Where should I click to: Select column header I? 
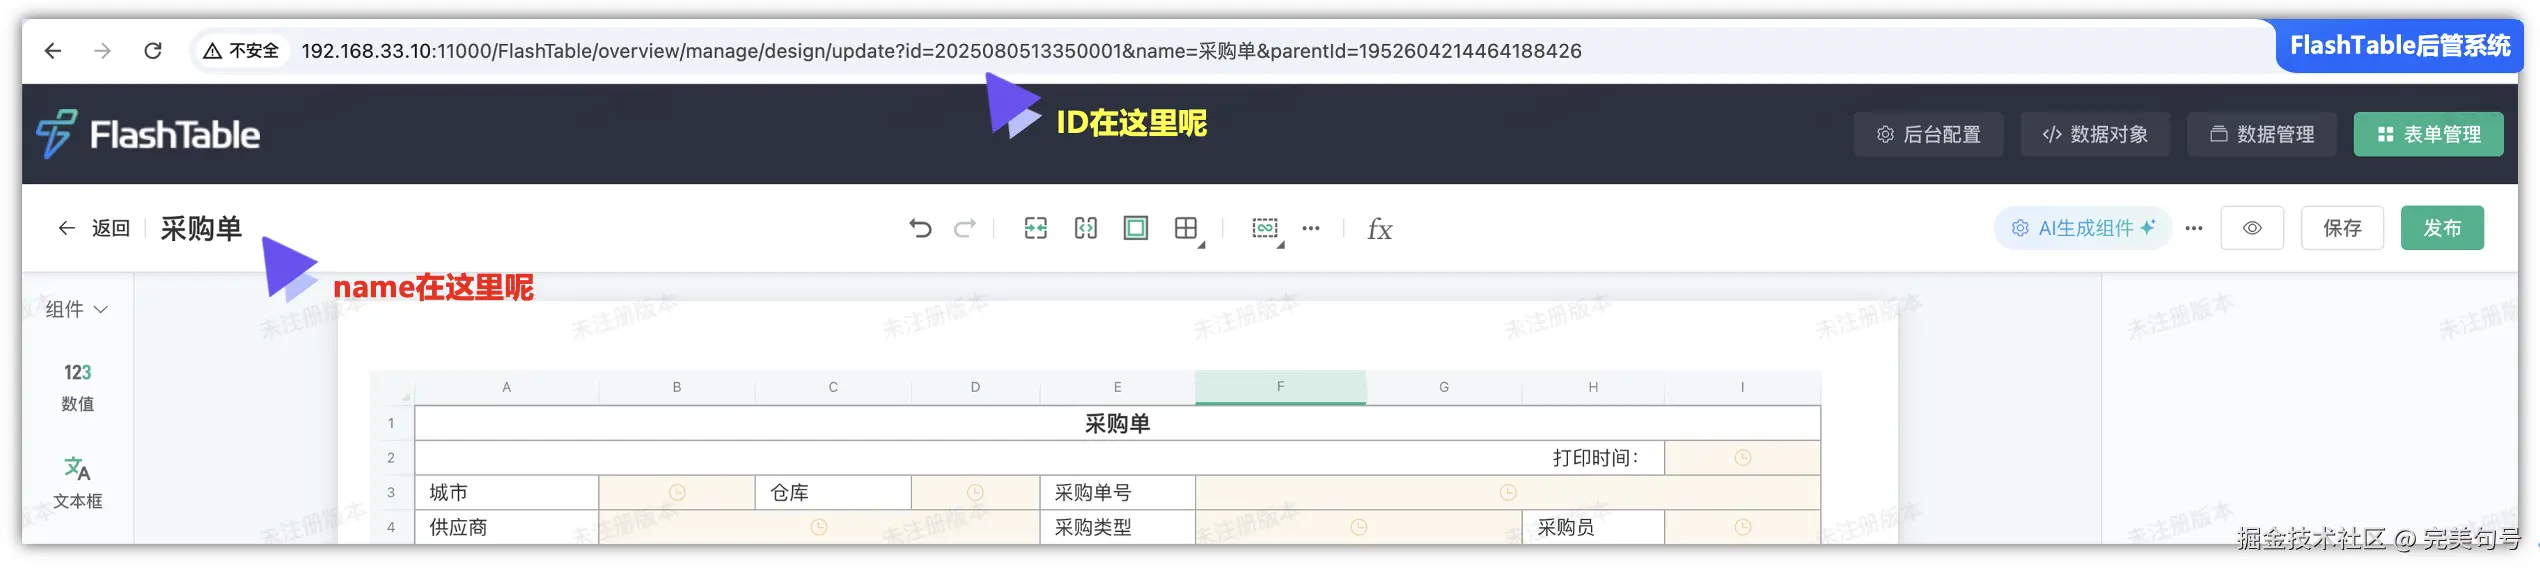(x=1742, y=387)
